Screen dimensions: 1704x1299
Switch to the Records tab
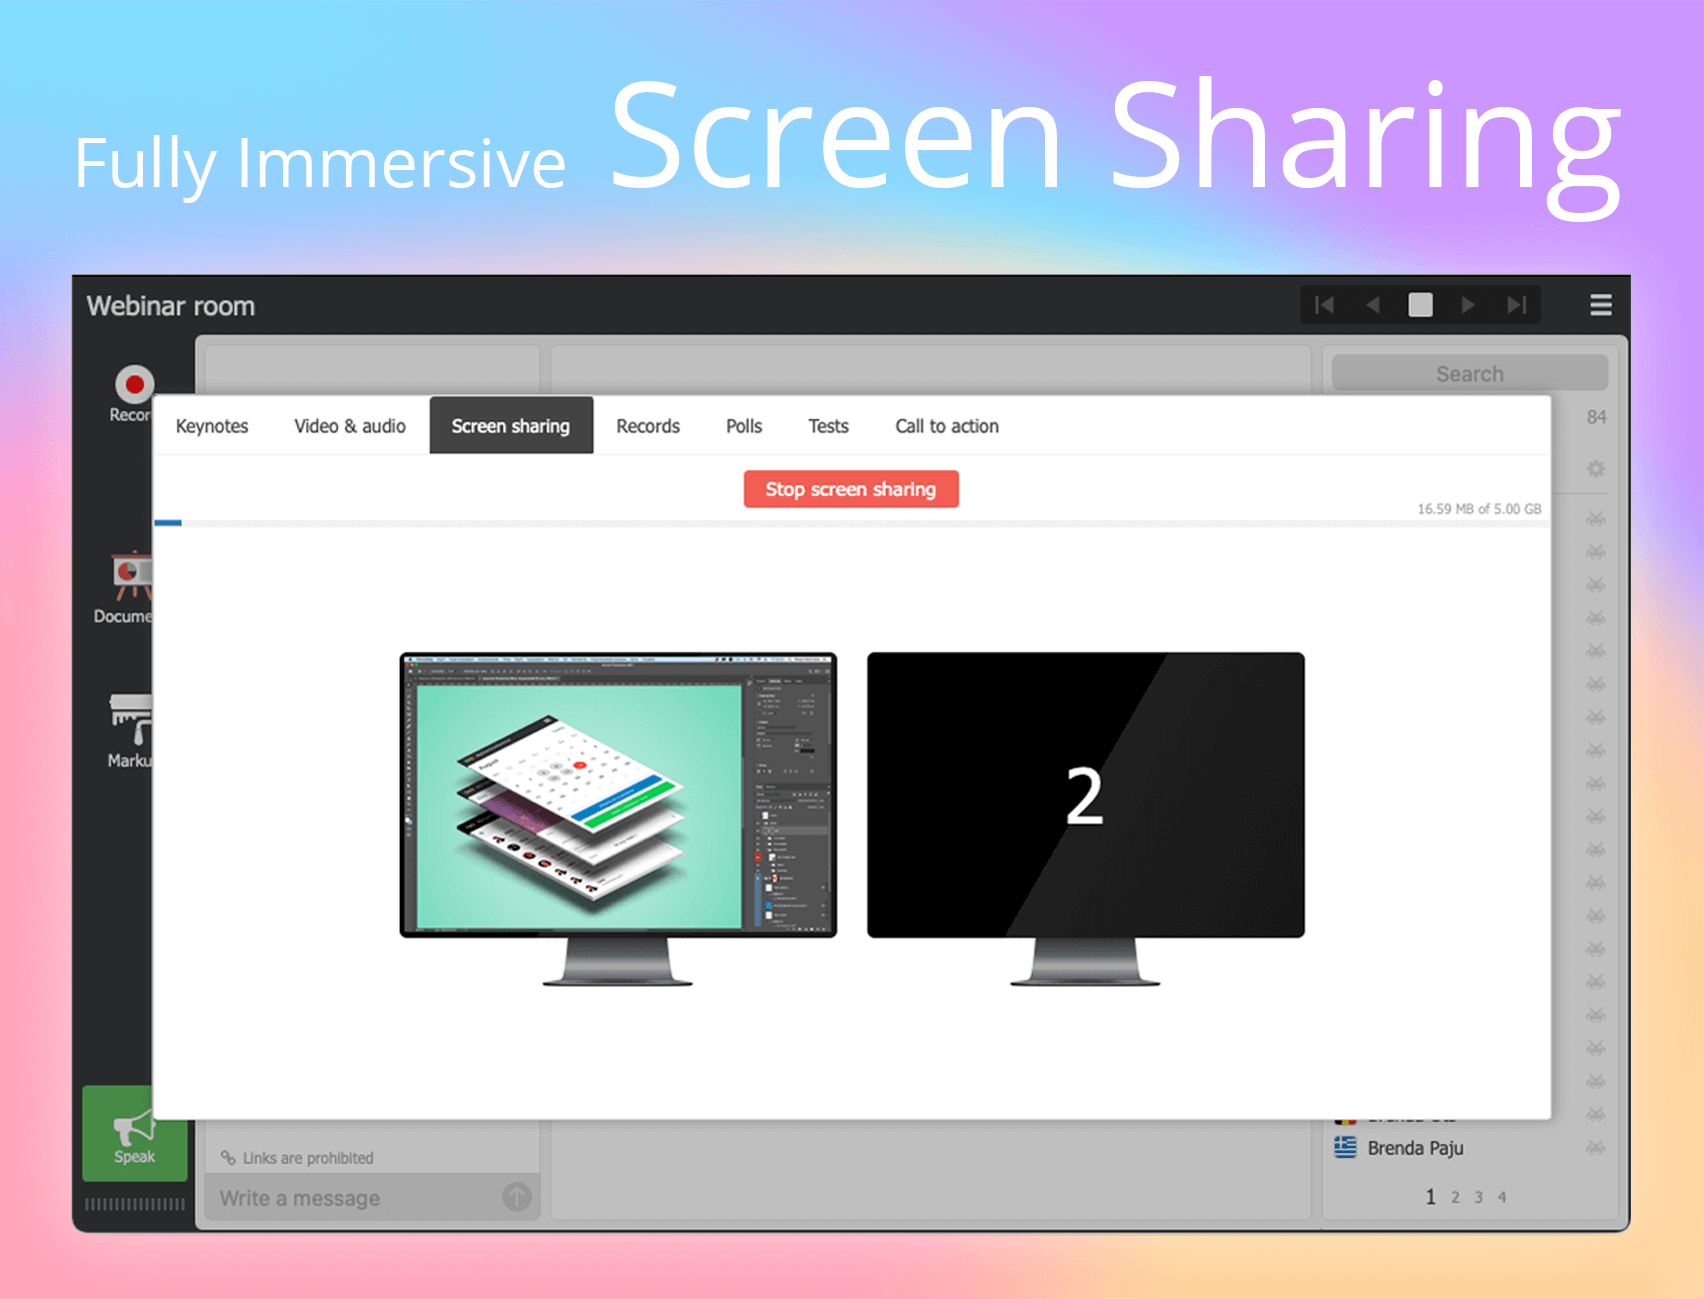click(647, 425)
